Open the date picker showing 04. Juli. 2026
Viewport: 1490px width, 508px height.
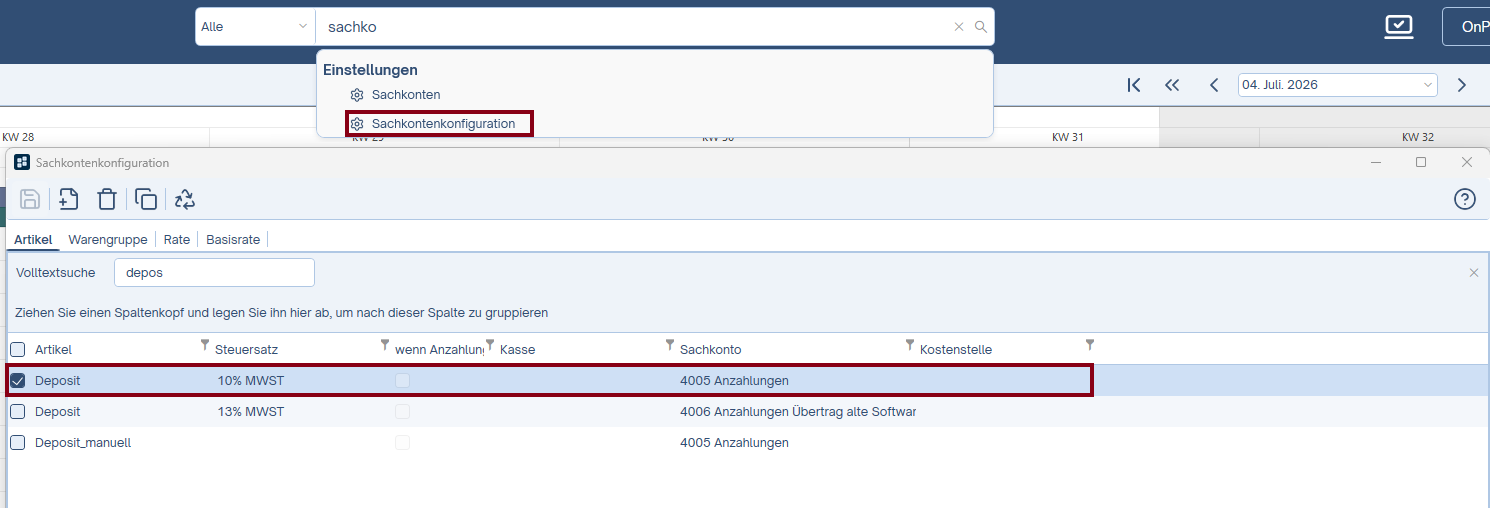1338,85
